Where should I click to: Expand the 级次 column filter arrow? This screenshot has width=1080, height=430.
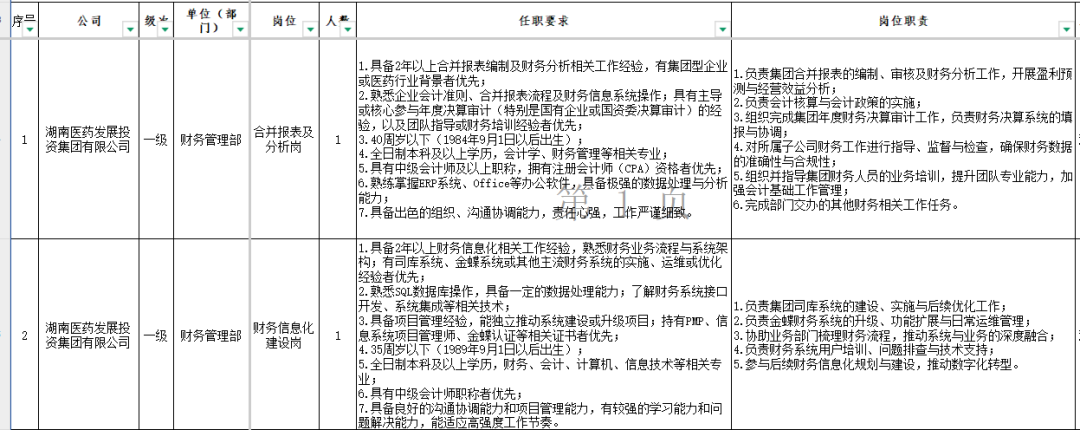(163, 30)
